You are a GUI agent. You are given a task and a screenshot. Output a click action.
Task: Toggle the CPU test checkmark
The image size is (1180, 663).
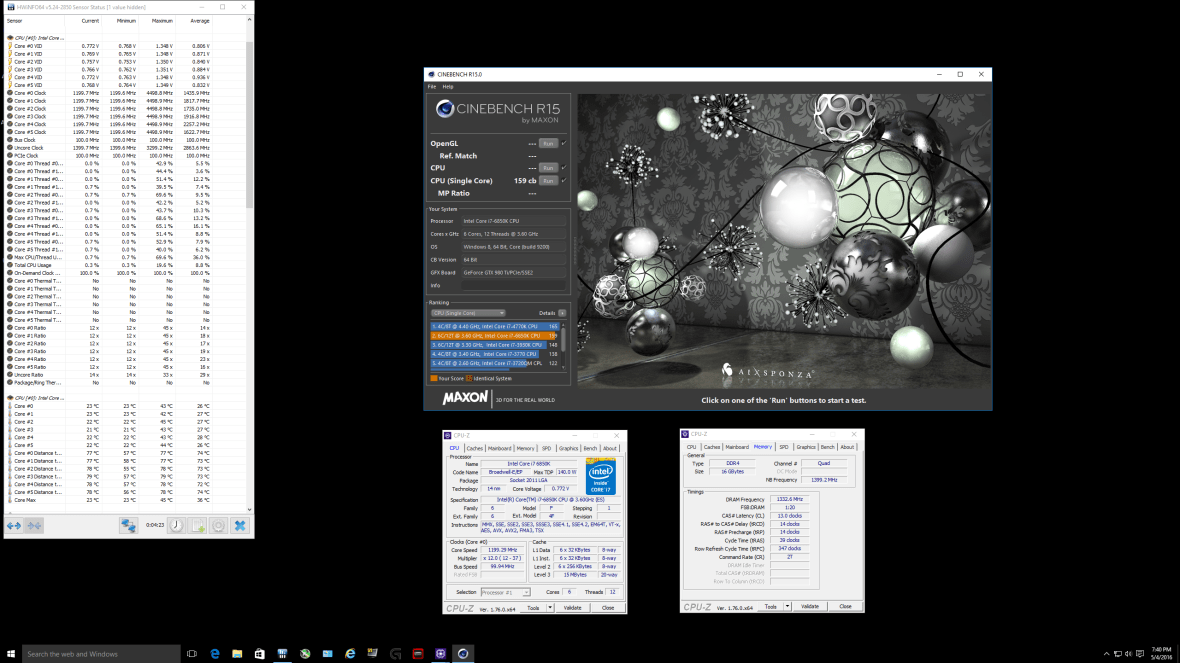(x=564, y=168)
